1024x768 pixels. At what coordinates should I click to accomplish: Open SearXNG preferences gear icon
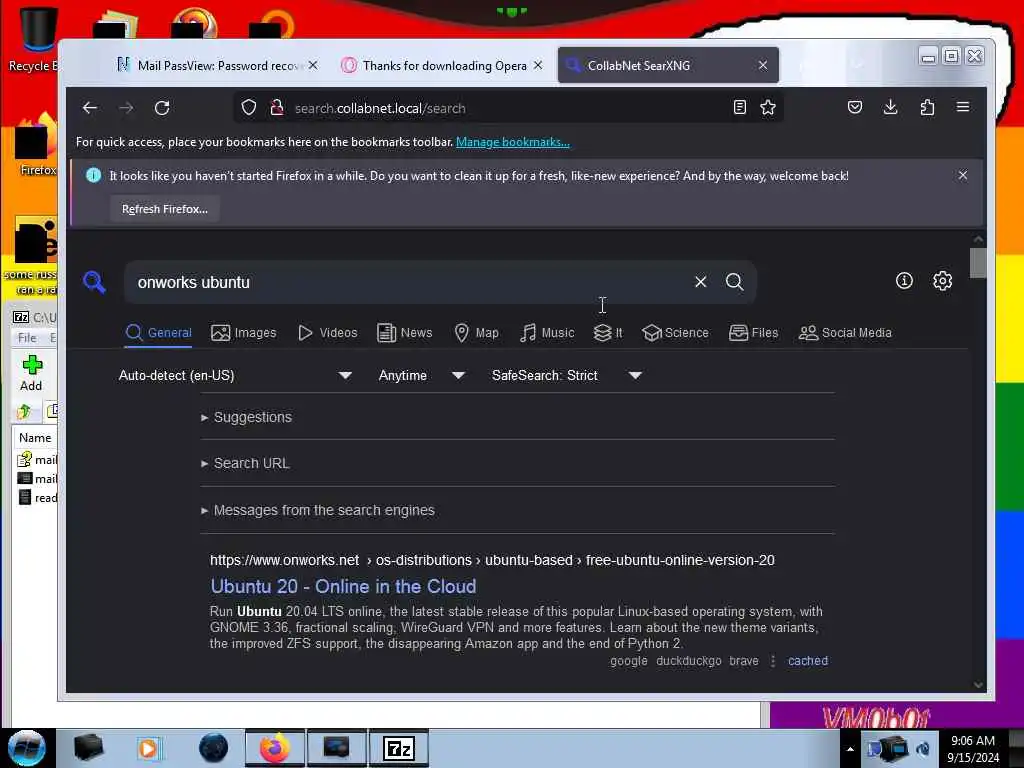click(942, 281)
